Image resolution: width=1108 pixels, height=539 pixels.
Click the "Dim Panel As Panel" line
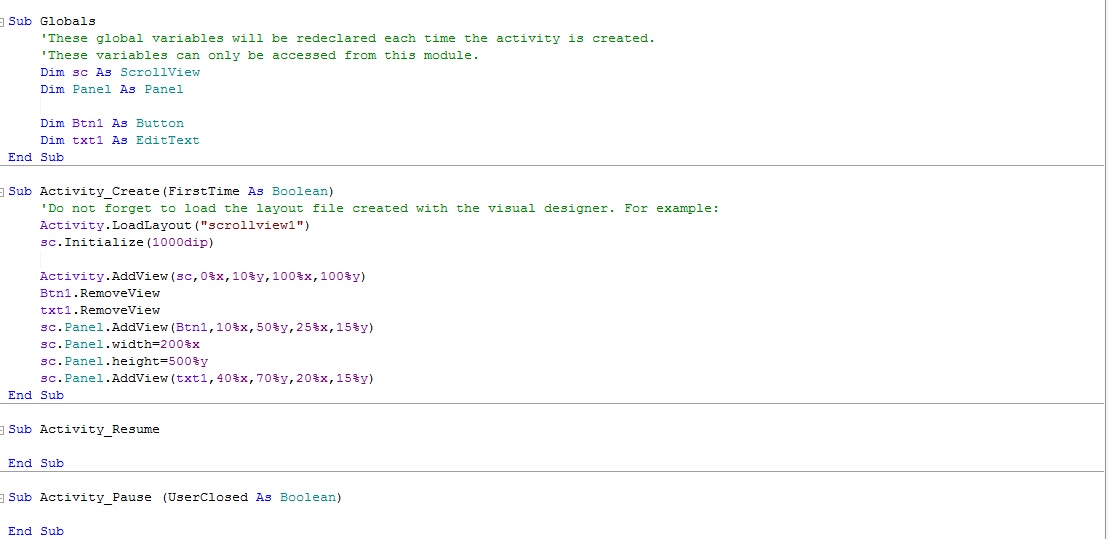(112, 89)
